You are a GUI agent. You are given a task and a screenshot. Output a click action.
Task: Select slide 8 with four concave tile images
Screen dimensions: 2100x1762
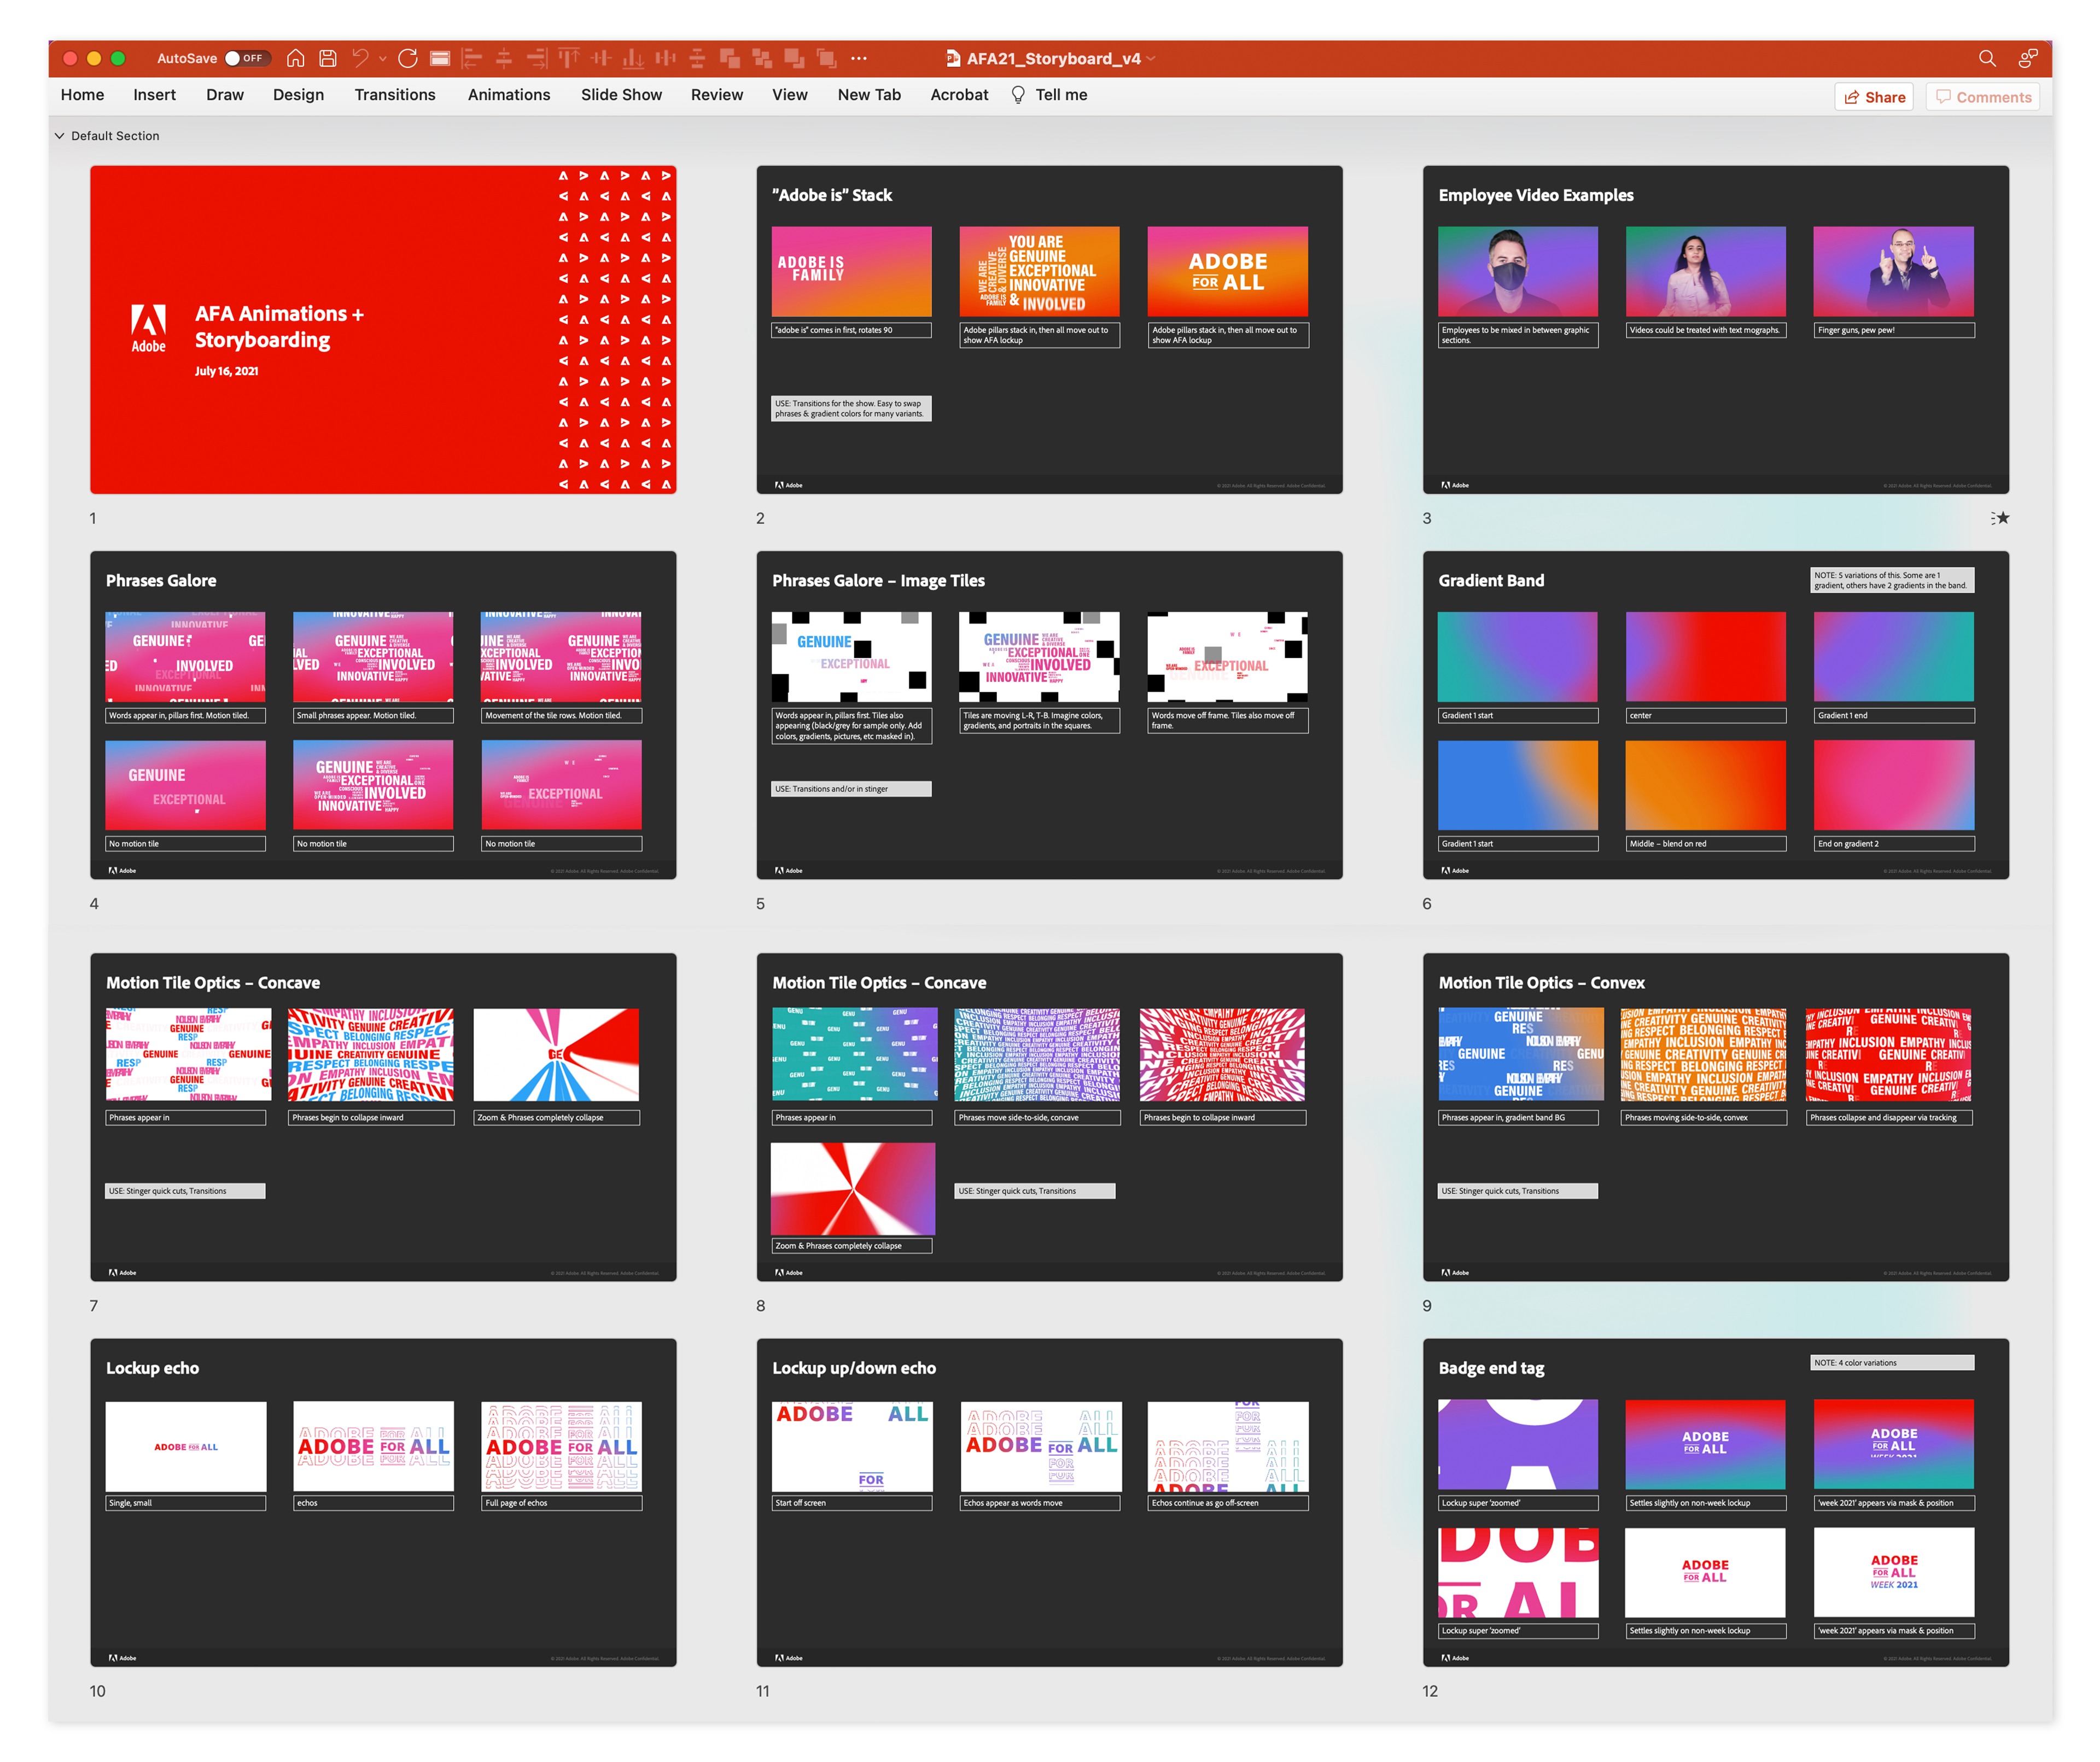pyautogui.click(x=1049, y=1117)
